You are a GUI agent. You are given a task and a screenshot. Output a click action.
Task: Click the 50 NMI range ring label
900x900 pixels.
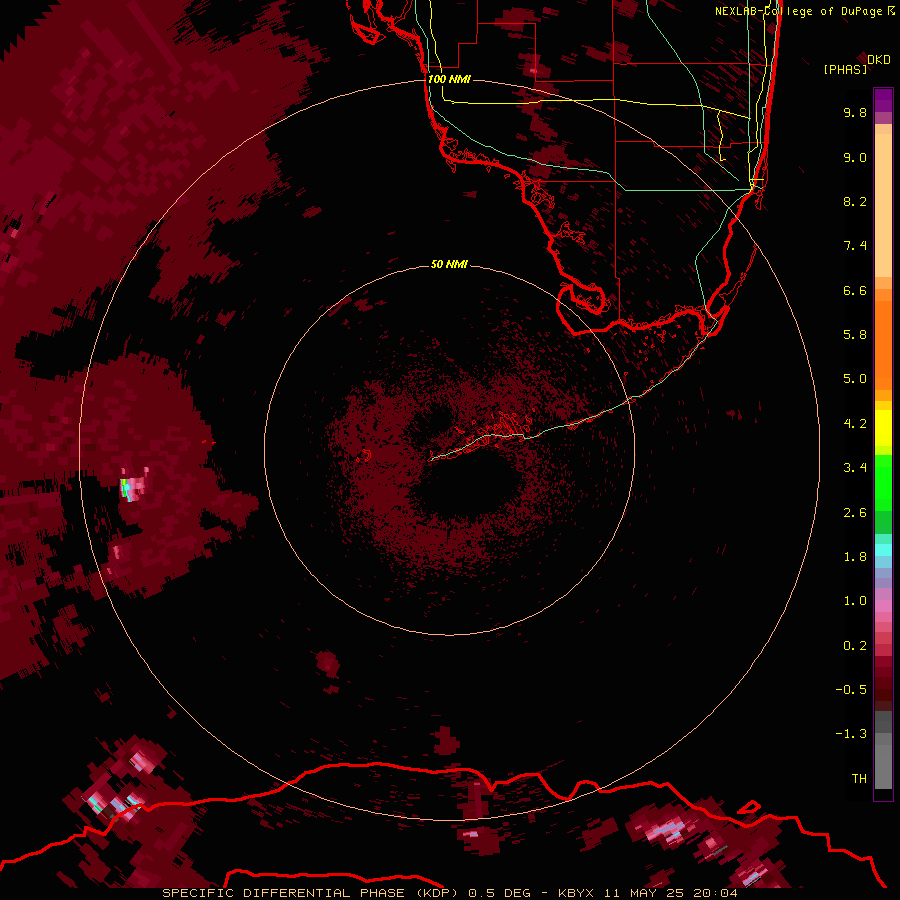[x=449, y=264]
